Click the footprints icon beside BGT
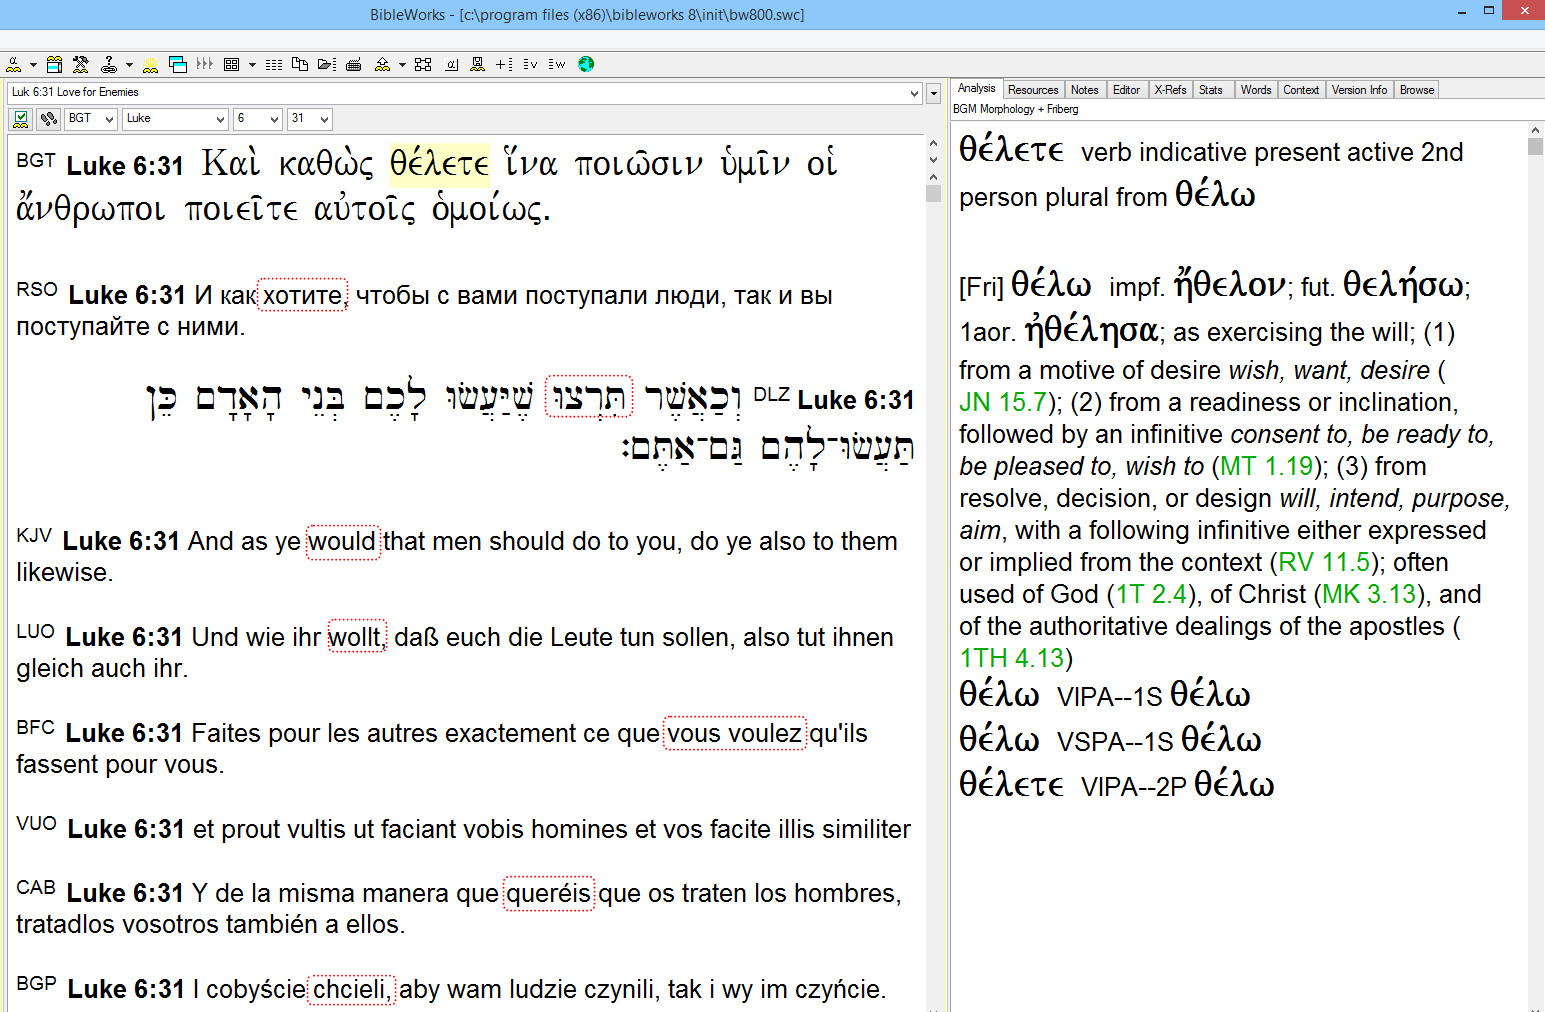This screenshot has height=1012, width=1545. pos(48,119)
